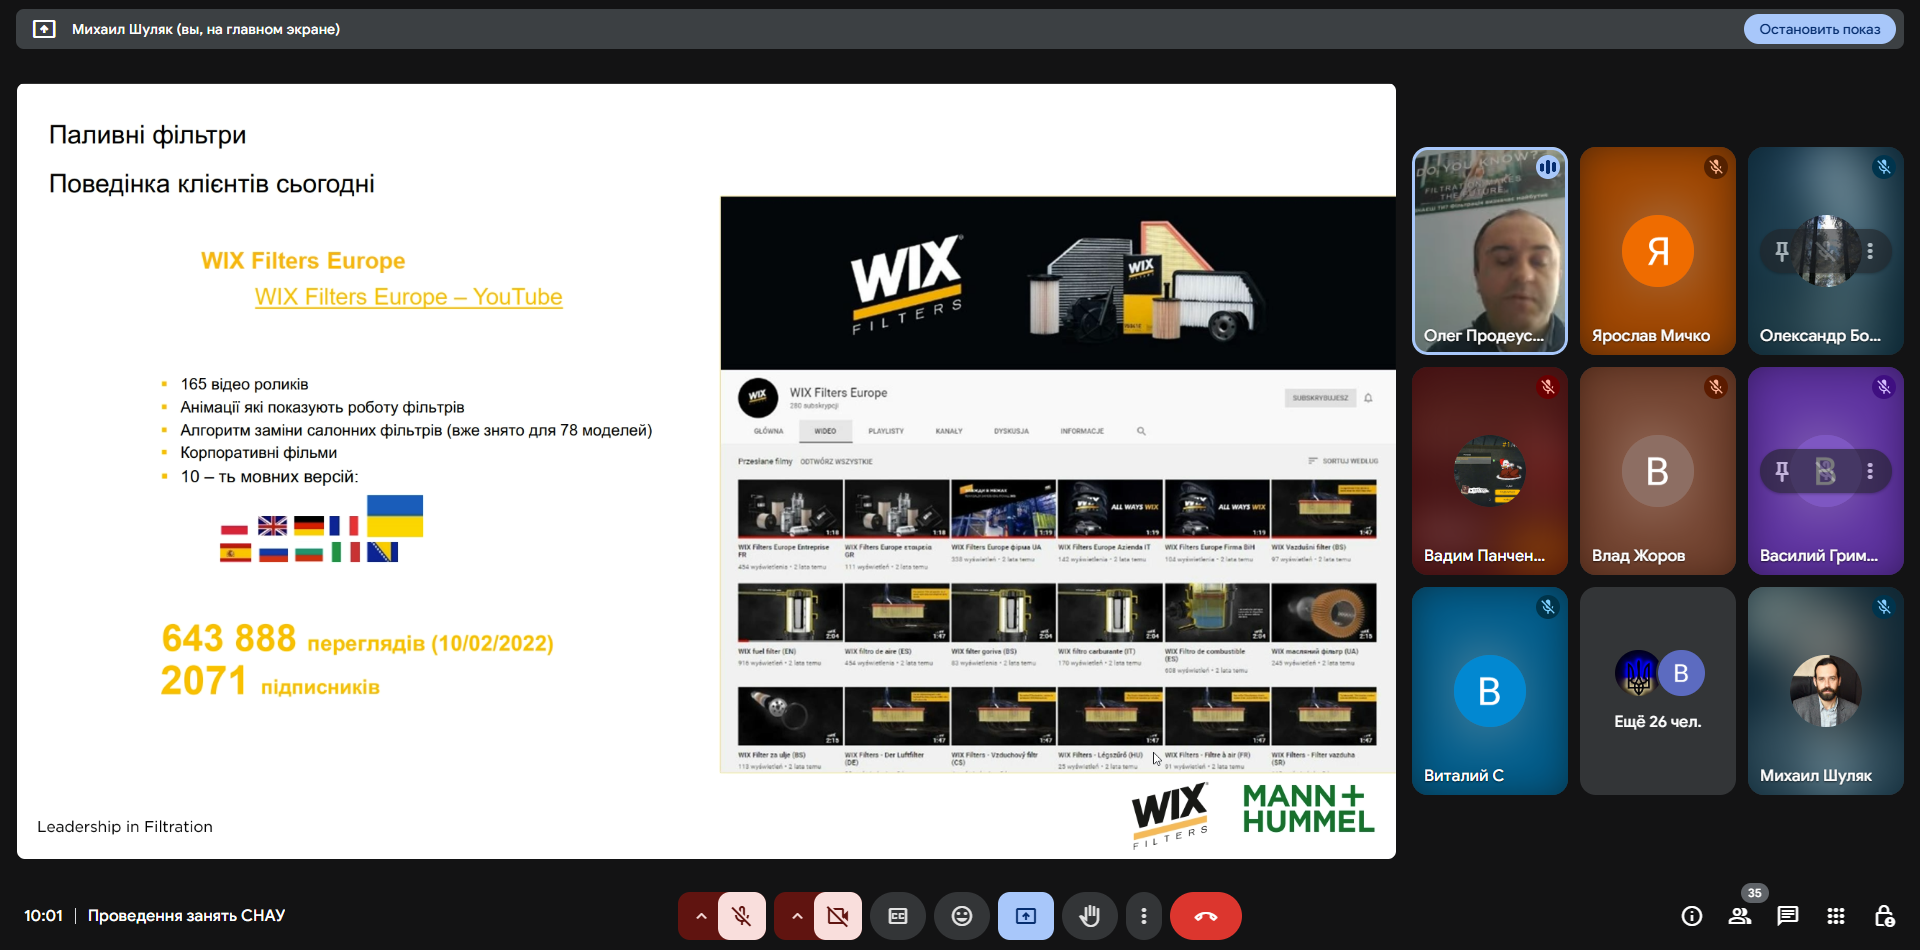This screenshot has width=1920, height=950.
Task: Toggle the disabled camera button
Action: (x=837, y=916)
